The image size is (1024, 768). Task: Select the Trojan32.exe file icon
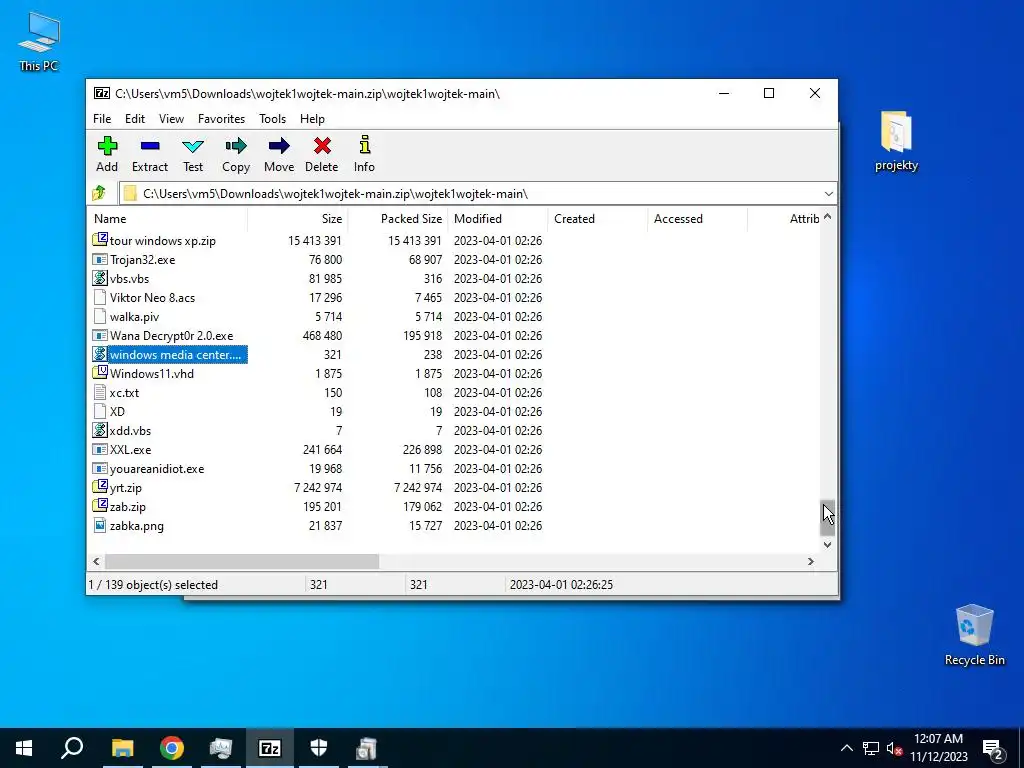100,260
